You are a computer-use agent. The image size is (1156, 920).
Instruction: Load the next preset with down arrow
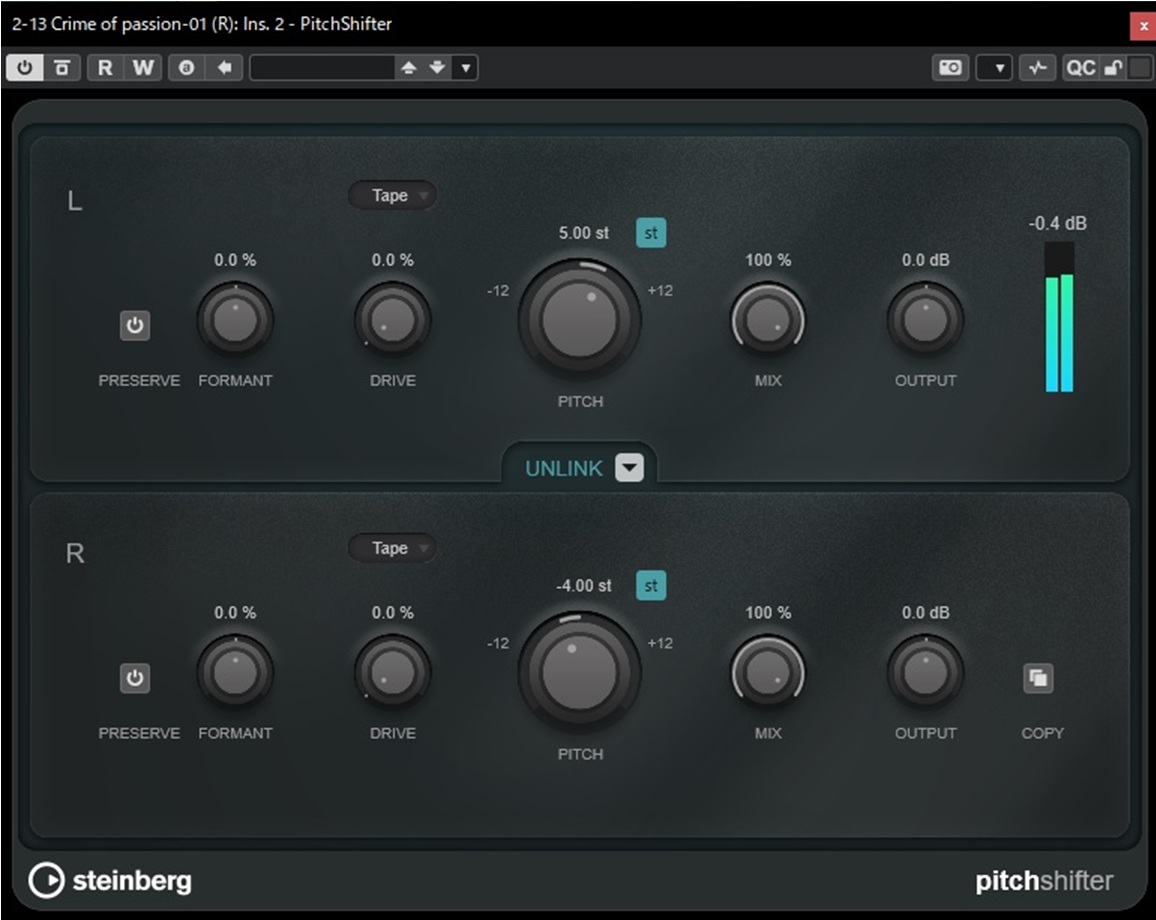tap(437, 68)
